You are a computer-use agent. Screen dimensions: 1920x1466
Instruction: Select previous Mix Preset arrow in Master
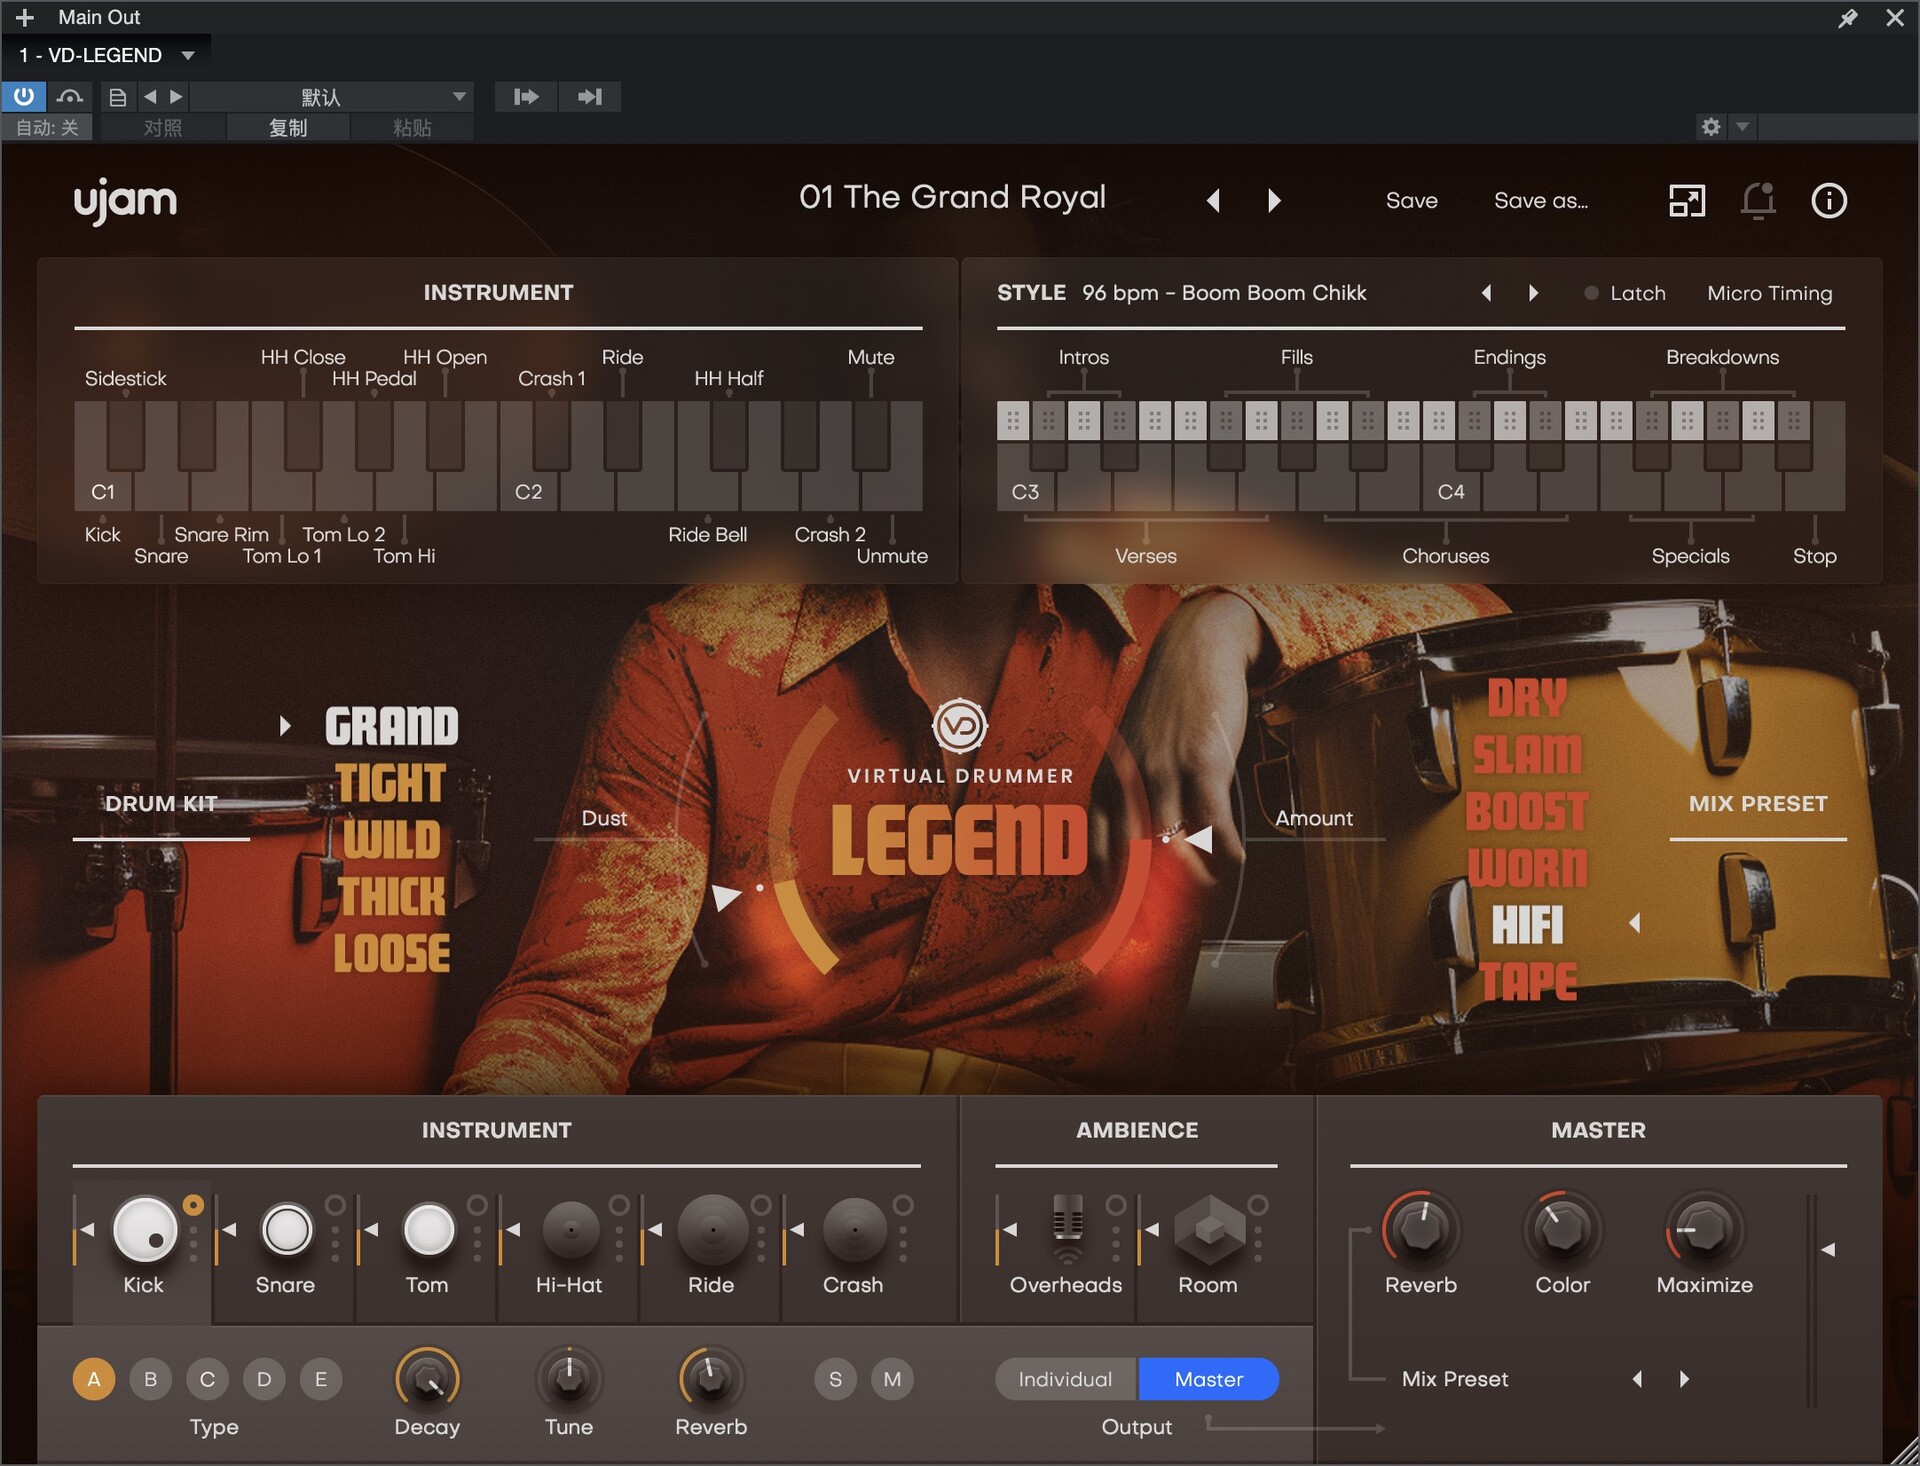point(1637,1379)
